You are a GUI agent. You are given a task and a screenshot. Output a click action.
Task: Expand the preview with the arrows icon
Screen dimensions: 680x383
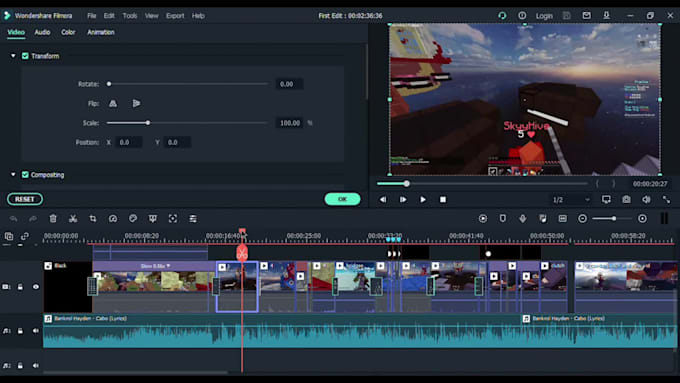[666, 200]
